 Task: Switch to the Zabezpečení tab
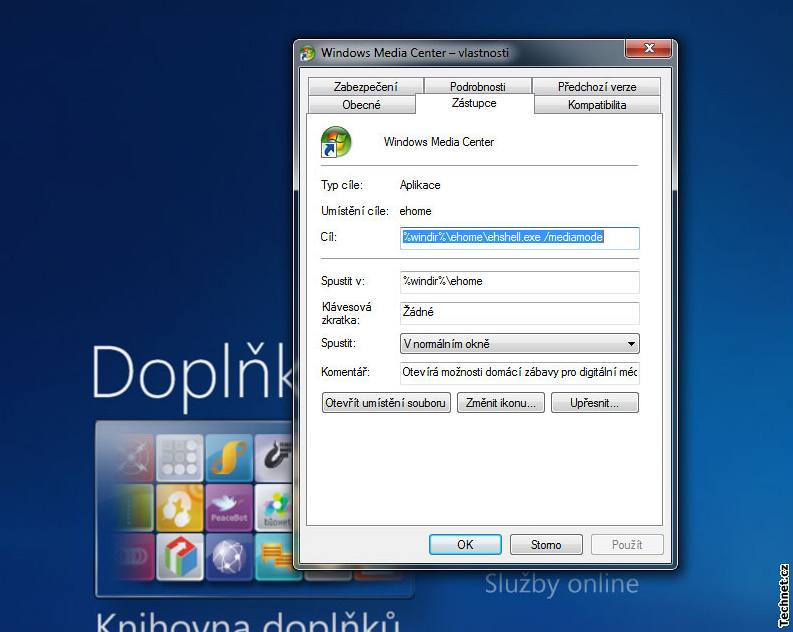[x=365, y=87]
